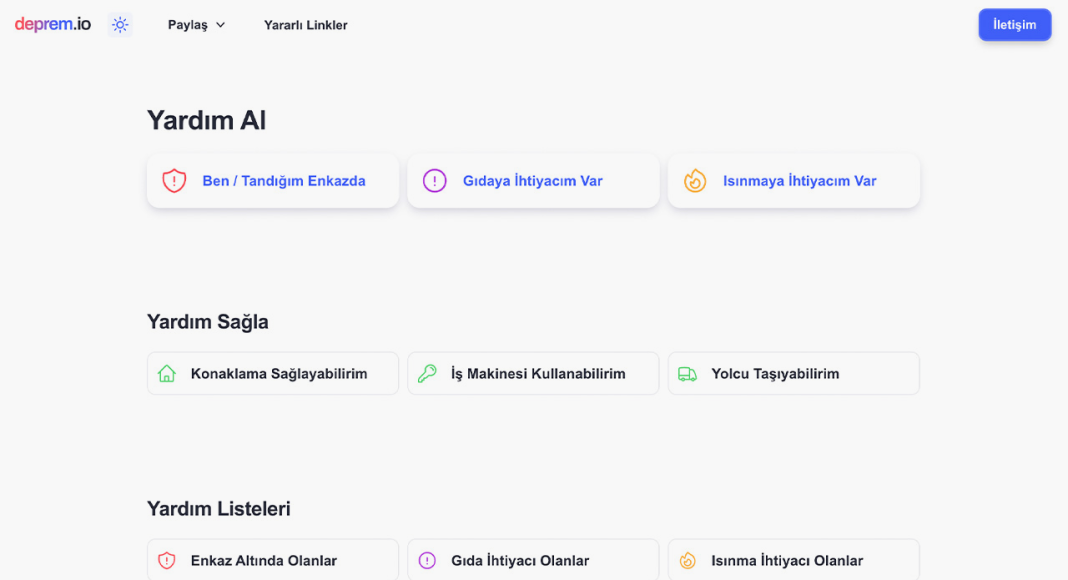Go to home via deprem.io logo
Image resolution: width=1068 pixels, height=580 pixels.
tap(52, 25)
